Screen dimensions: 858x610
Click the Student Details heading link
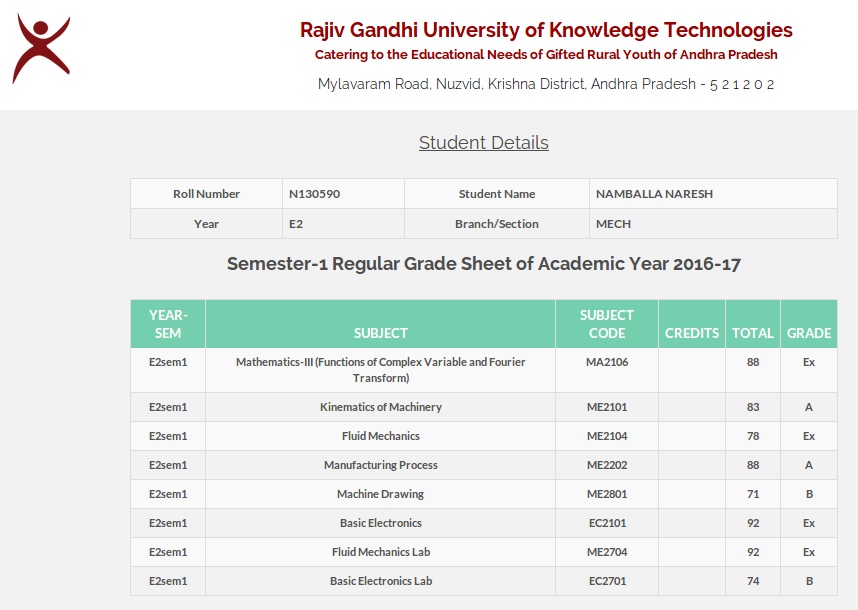tap(484, 142)
